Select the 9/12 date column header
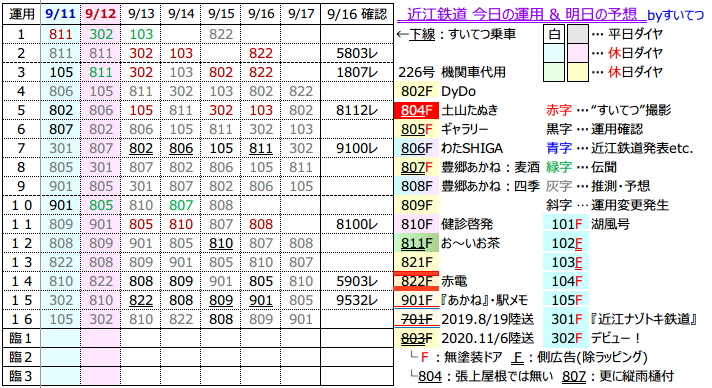712x388 pixels. [x=101, y=14]
